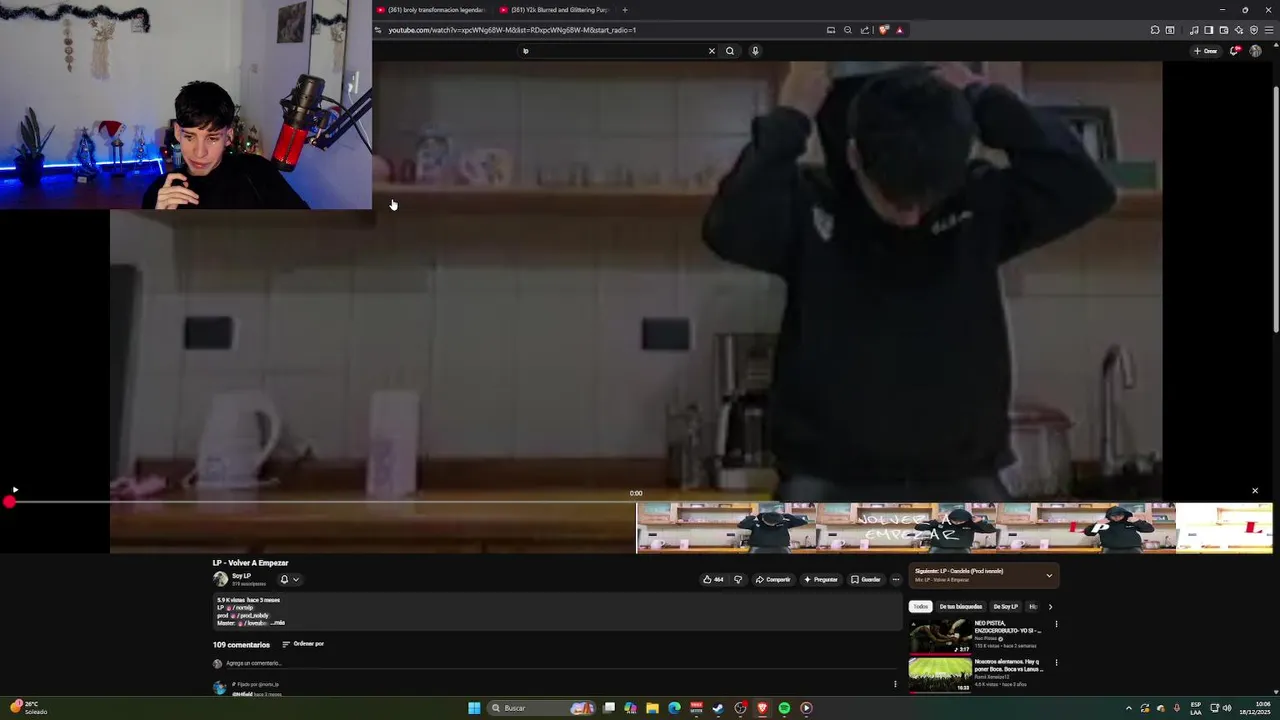The image size is (1280, 720).
Task: Click the 109 comentarios heading
Action: (x=241, y=645)
